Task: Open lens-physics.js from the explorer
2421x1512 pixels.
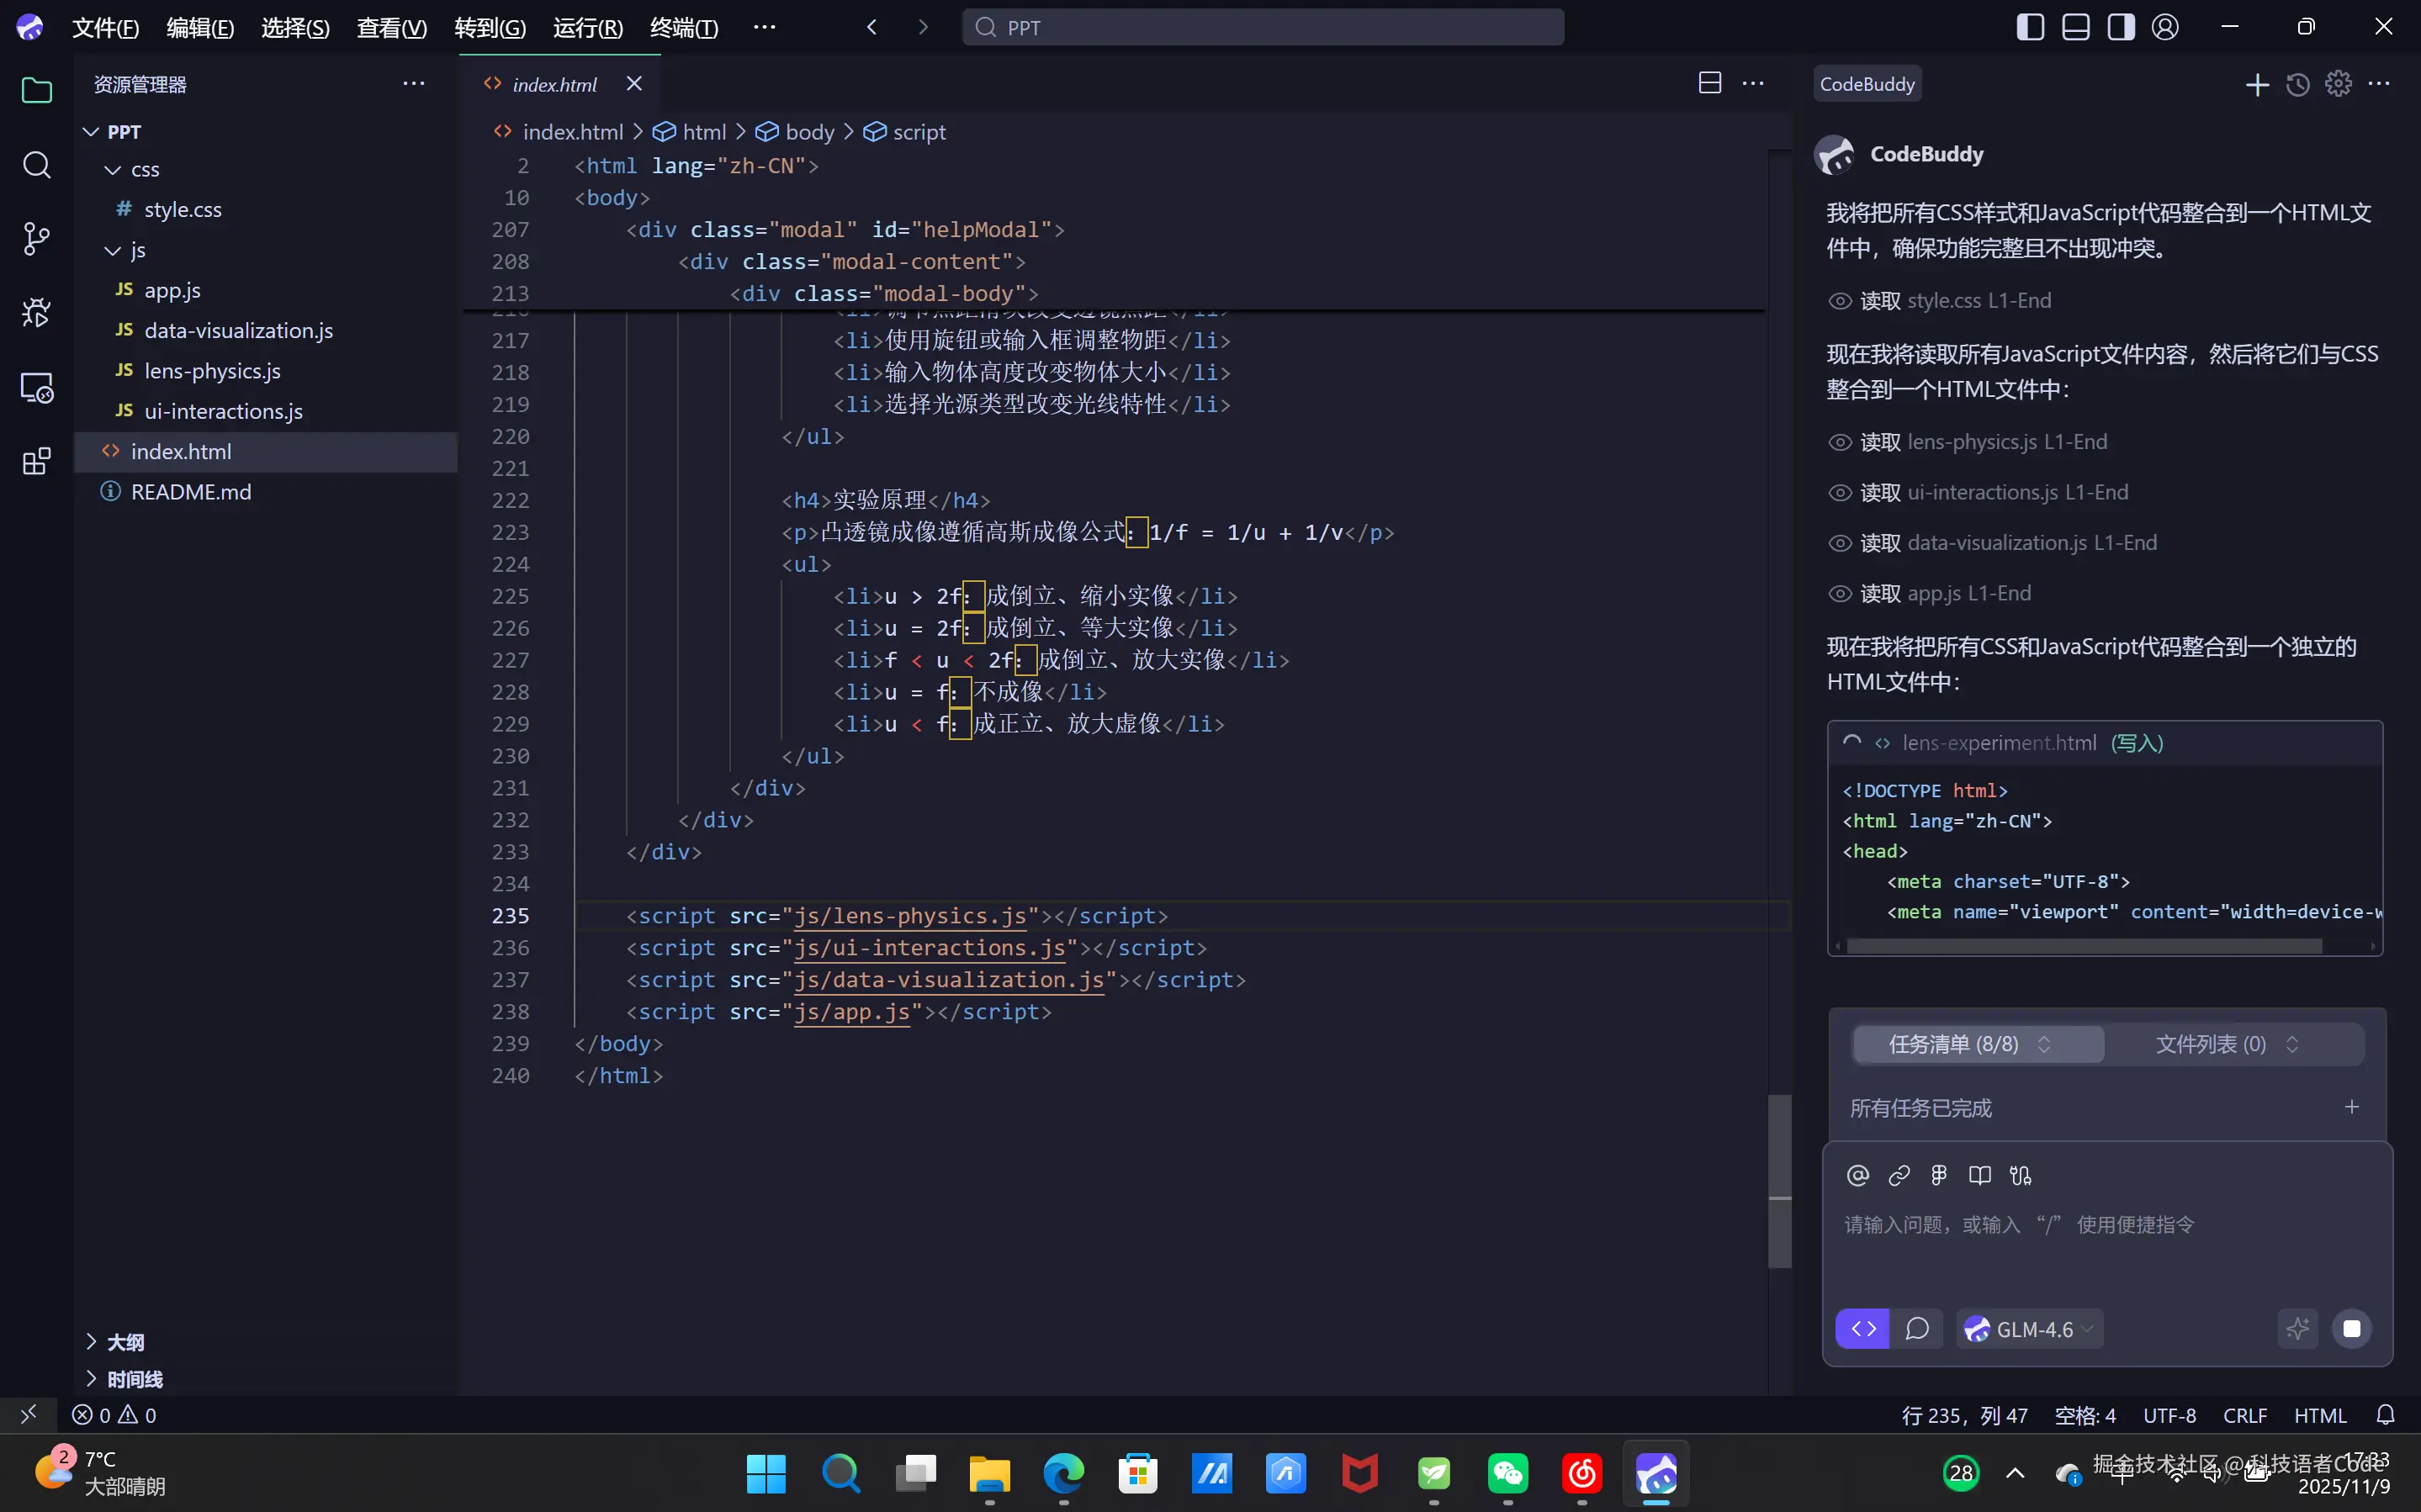Action: pos(212,371)
